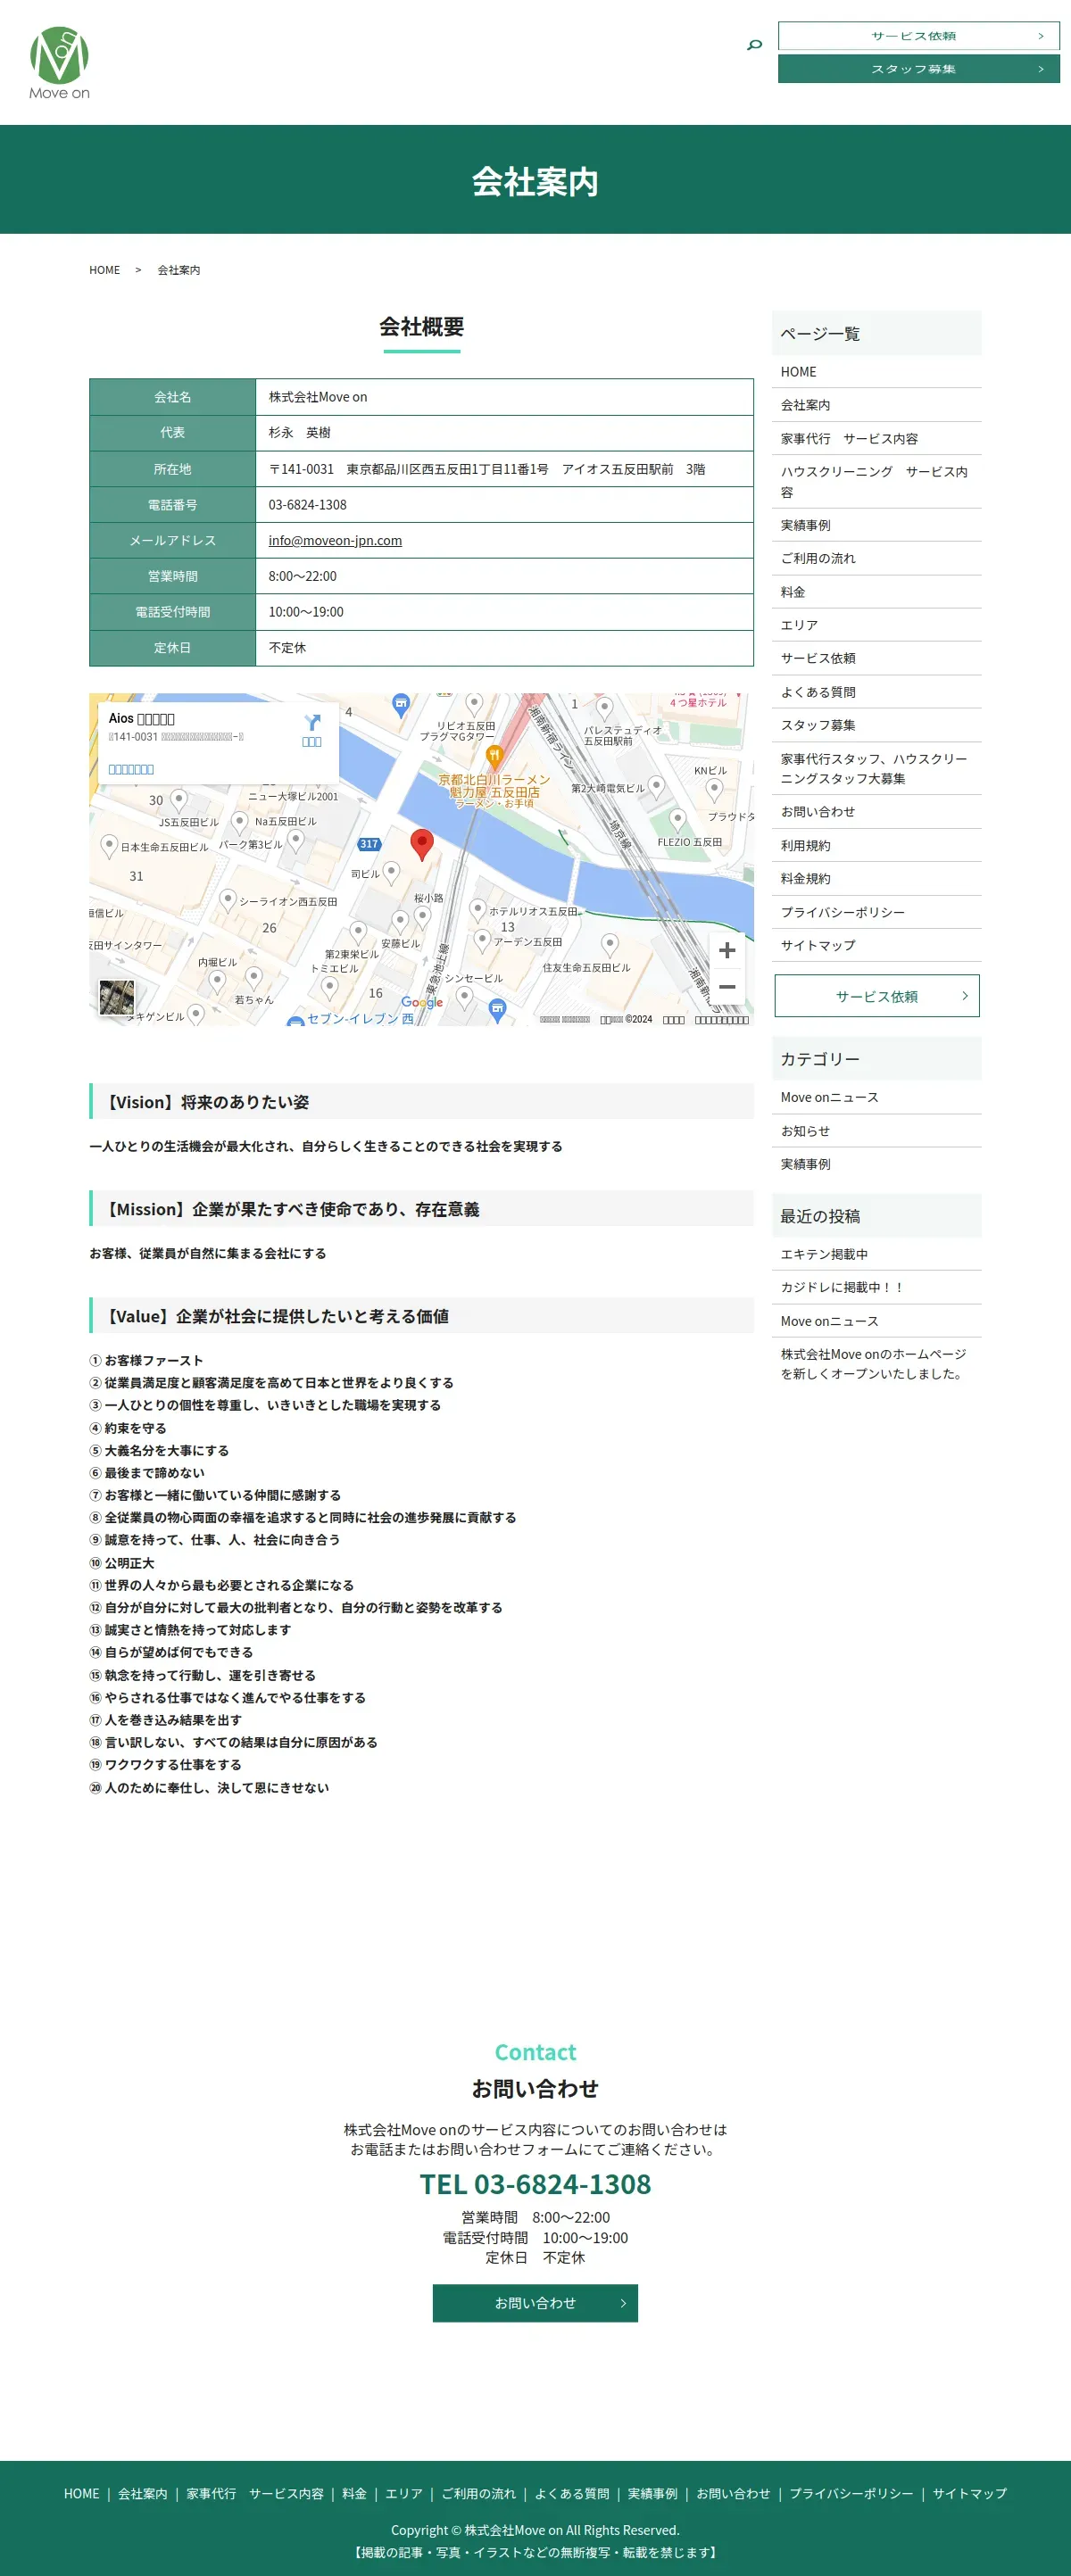Open 家事代行スタッフ、ハウスクリーニングスタッフ大募集 link

877,768
